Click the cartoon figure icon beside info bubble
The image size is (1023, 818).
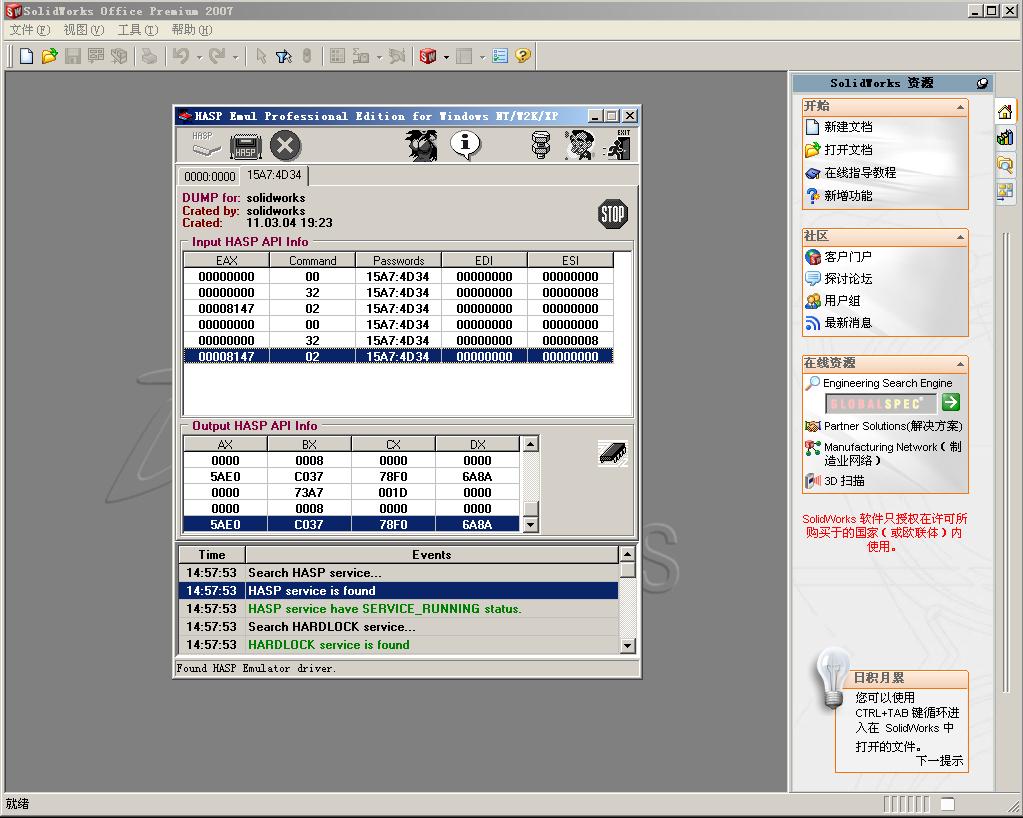point(422,145)
